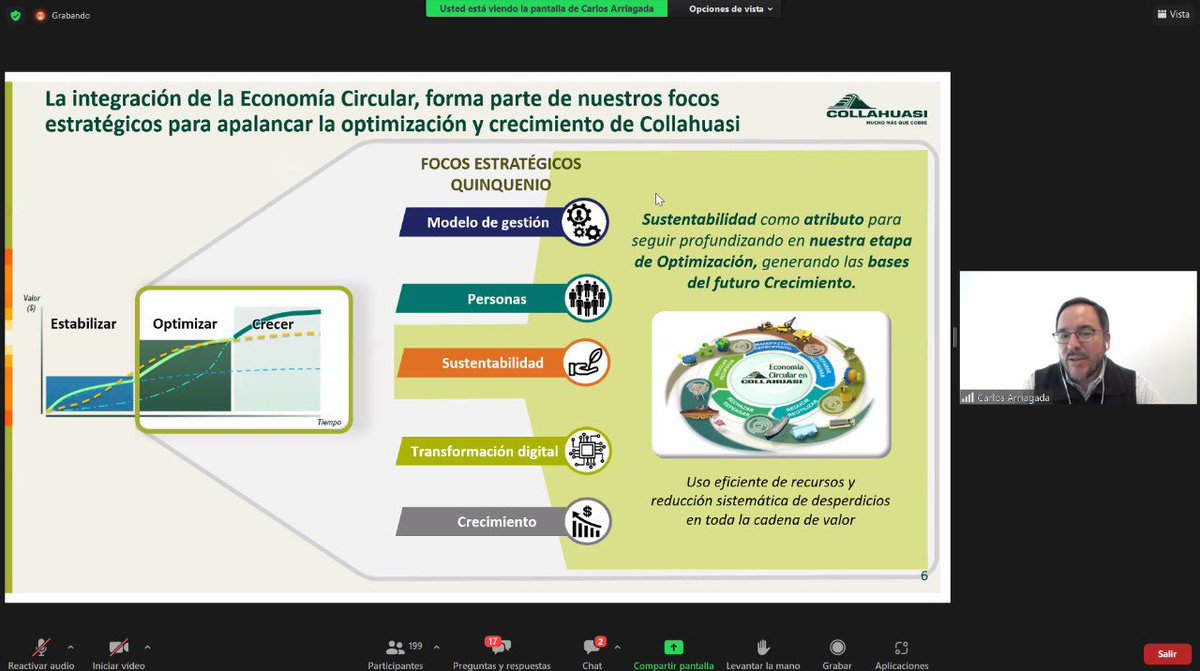Expand video options arrow next to Iniciar video
The image size is (1200, 671).
pyautogui.click(x=147, y=647)
